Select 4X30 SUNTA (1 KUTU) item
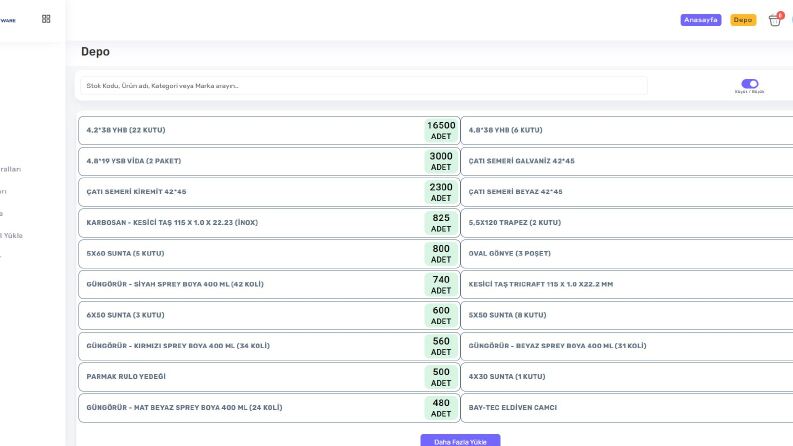The width and height of the screenshot is (793, 446). (x=627, y=377)
